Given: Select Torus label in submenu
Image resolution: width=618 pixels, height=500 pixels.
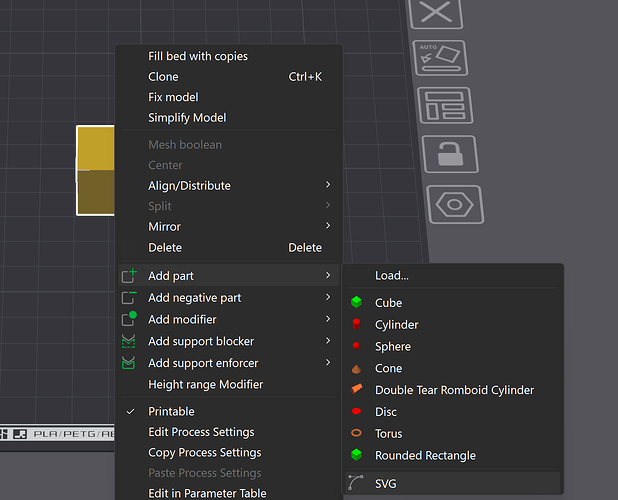Looking at the screenshot, I should (x=388, y=433).
